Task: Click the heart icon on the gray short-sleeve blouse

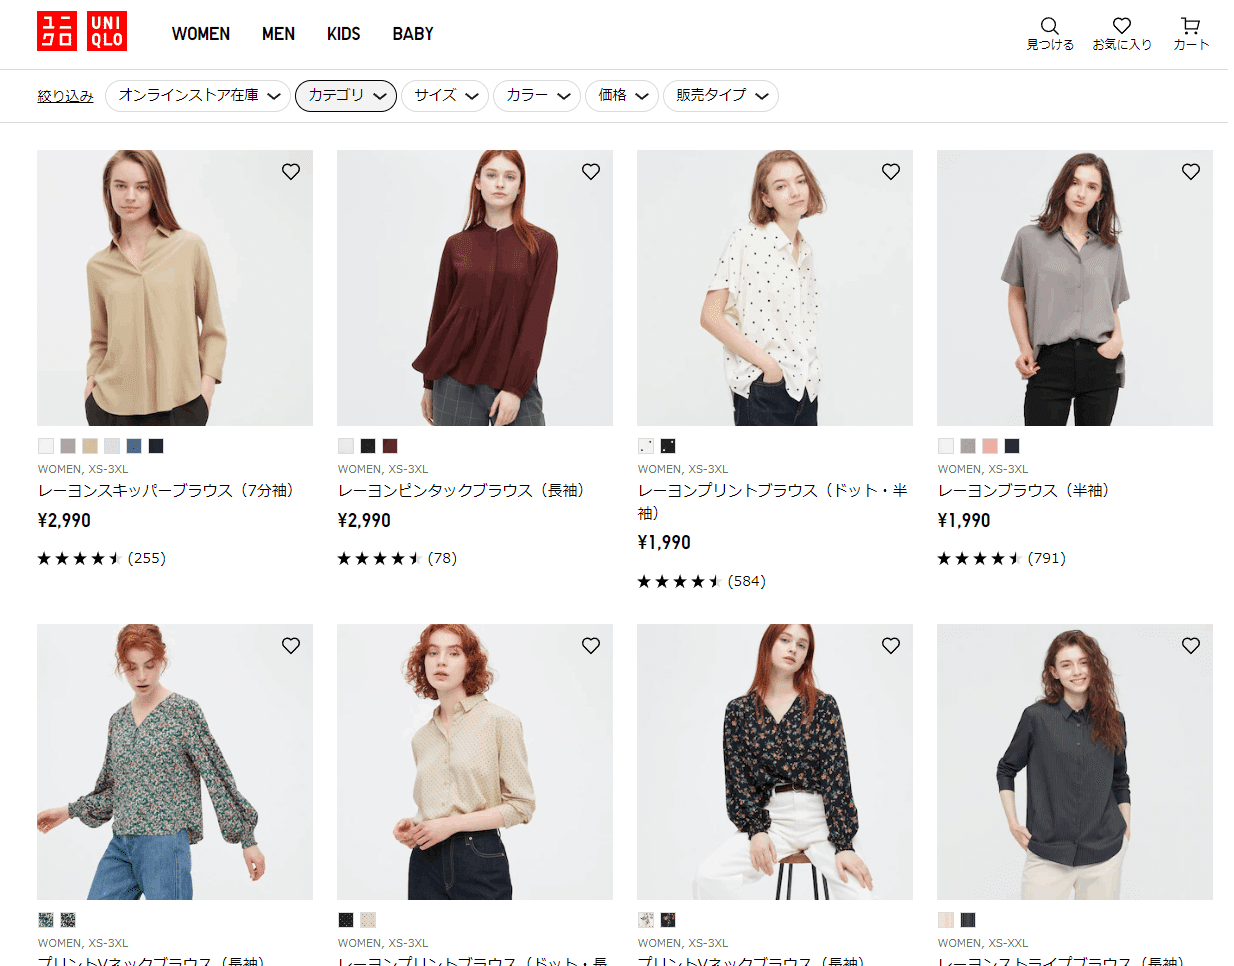Action: click(1190, 171)
